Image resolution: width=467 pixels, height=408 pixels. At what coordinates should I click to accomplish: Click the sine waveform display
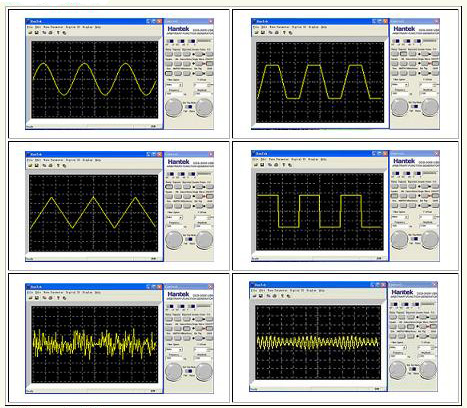tap(95, 79)
